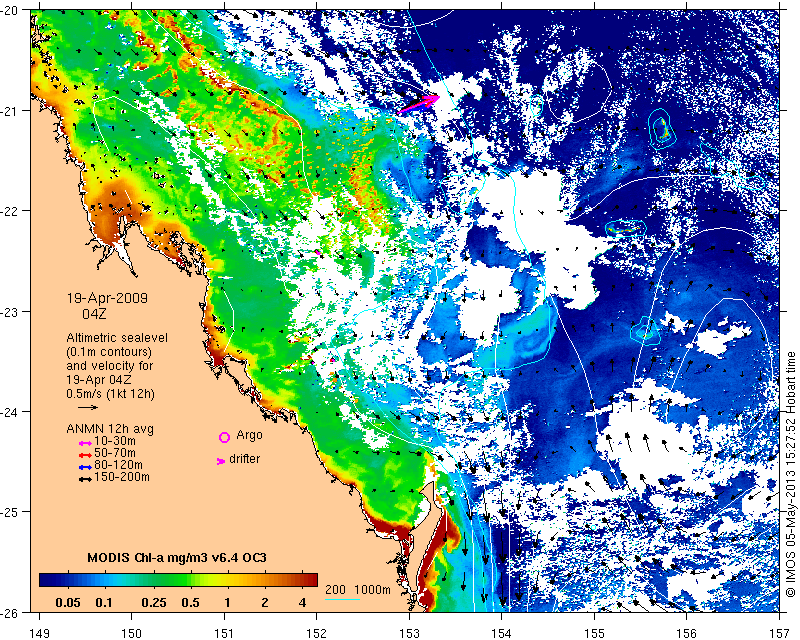Click the black 150-200m legend arrow
Viewport: 800px width, 640px height.
click(85, 479)
